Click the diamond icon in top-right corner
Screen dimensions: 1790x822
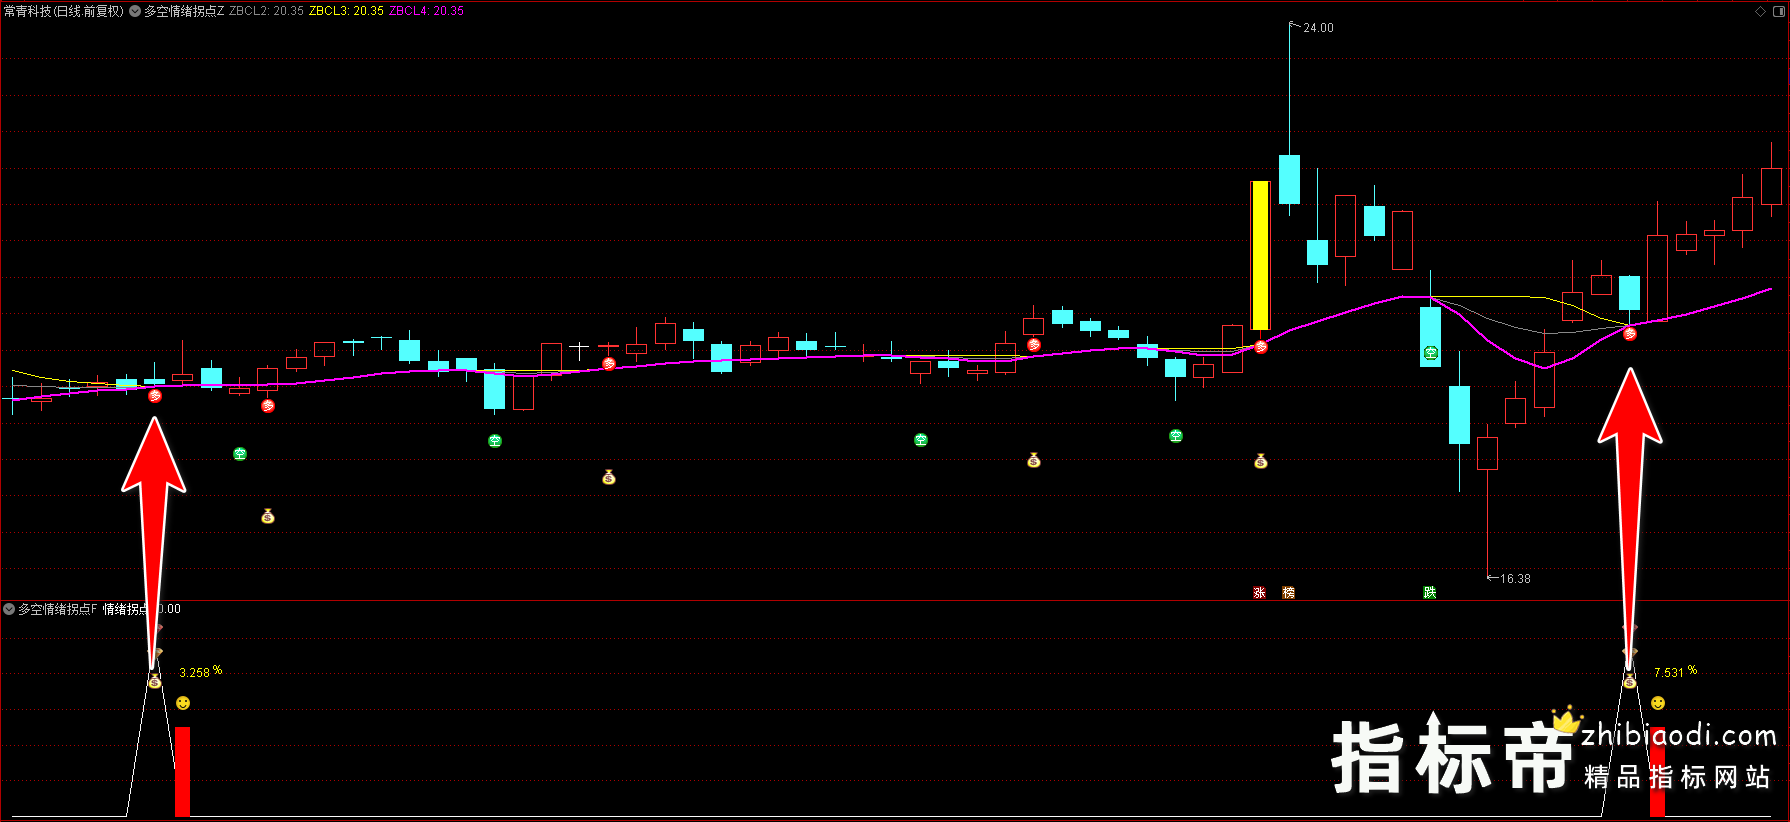[1760, 11]
